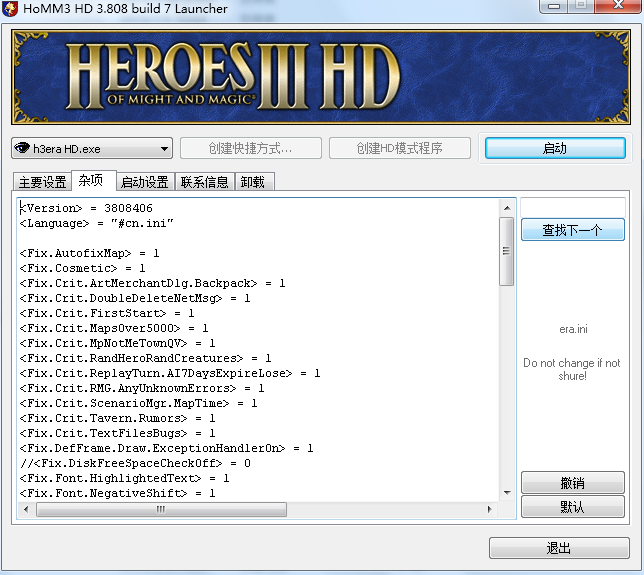This screenshot has height=575, width=644.
Task: Click the 撤销 undo button
Action: coord(573,483)
